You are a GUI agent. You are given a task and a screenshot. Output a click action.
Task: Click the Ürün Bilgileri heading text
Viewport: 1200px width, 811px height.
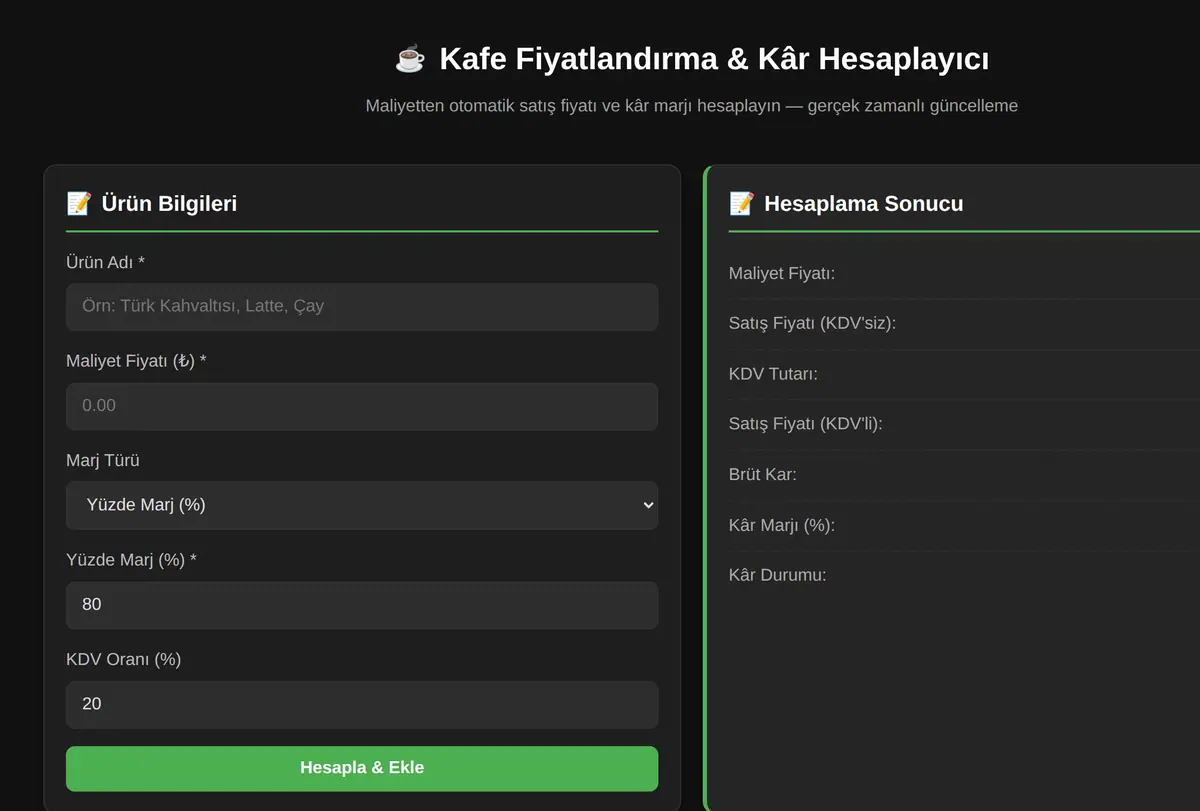pyautogui.click(x=169, y=203)
